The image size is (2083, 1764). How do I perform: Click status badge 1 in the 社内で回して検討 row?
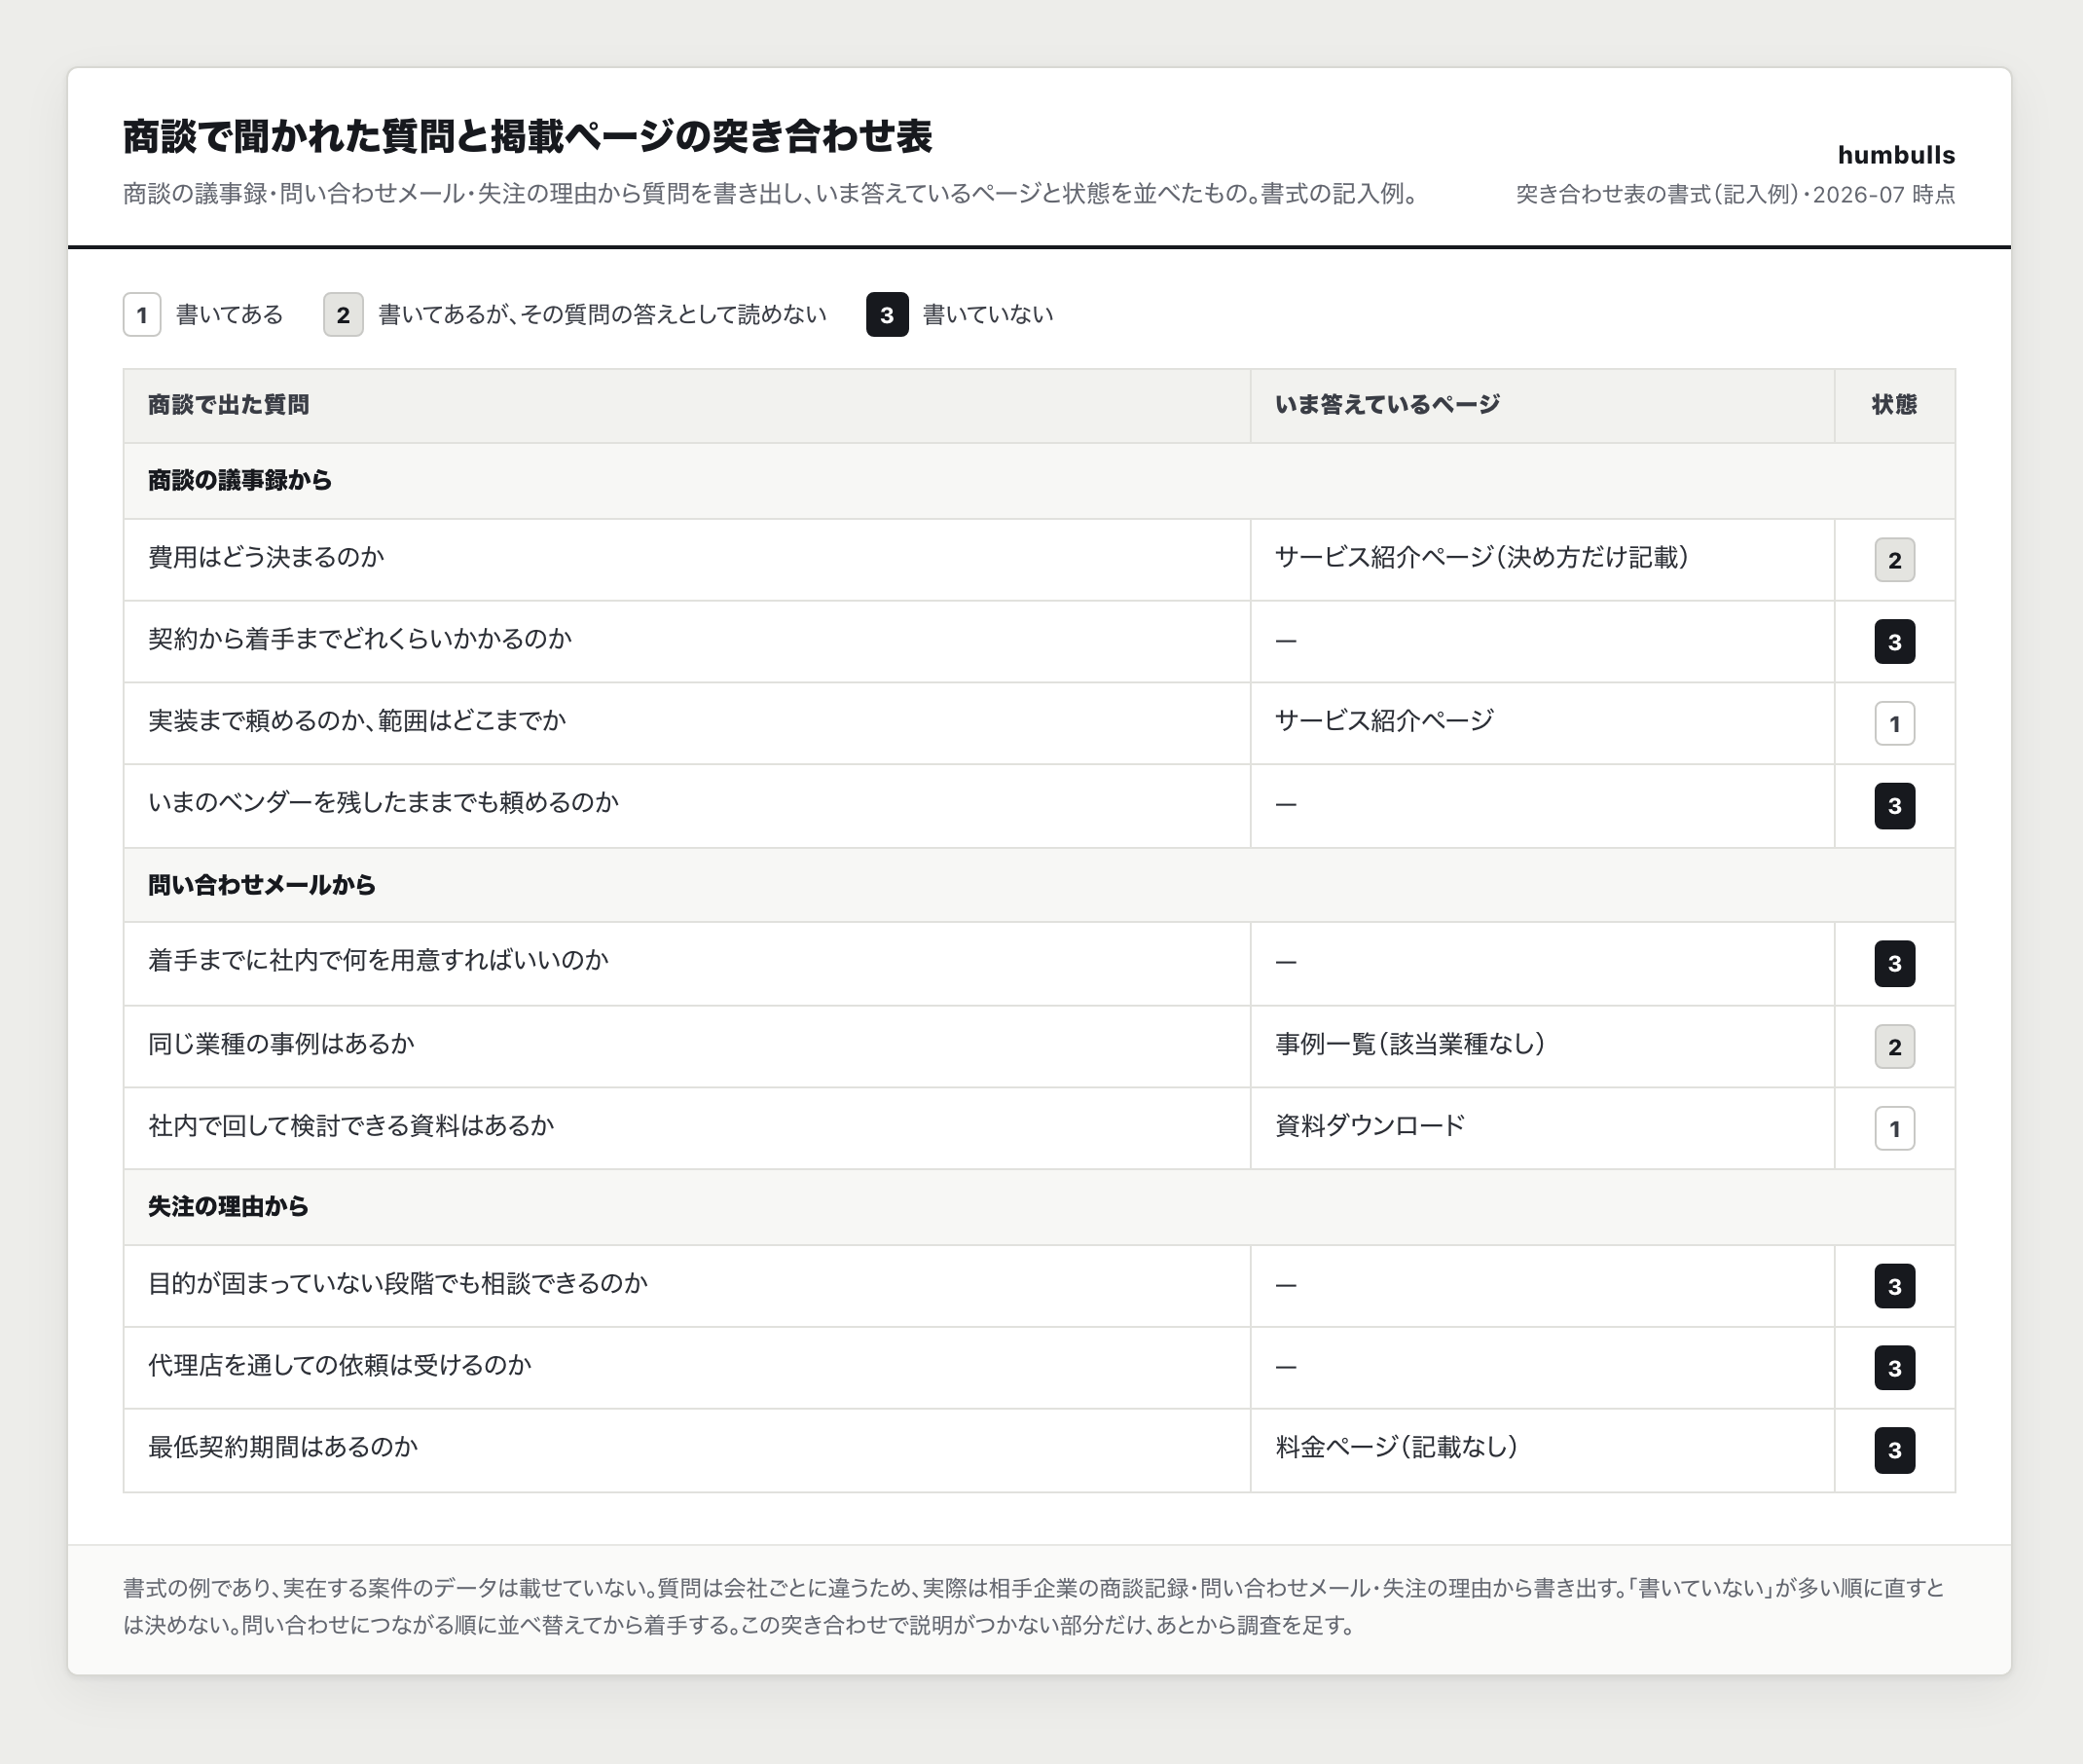[x=1894, y=1129]
